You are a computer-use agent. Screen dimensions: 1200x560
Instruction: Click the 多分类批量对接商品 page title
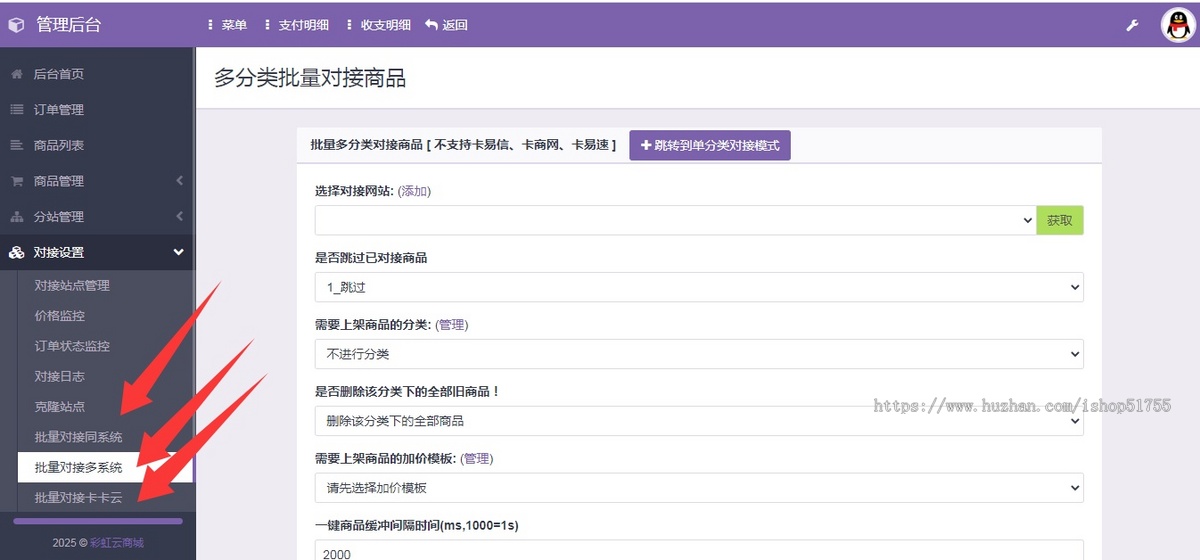coord(310,78)
